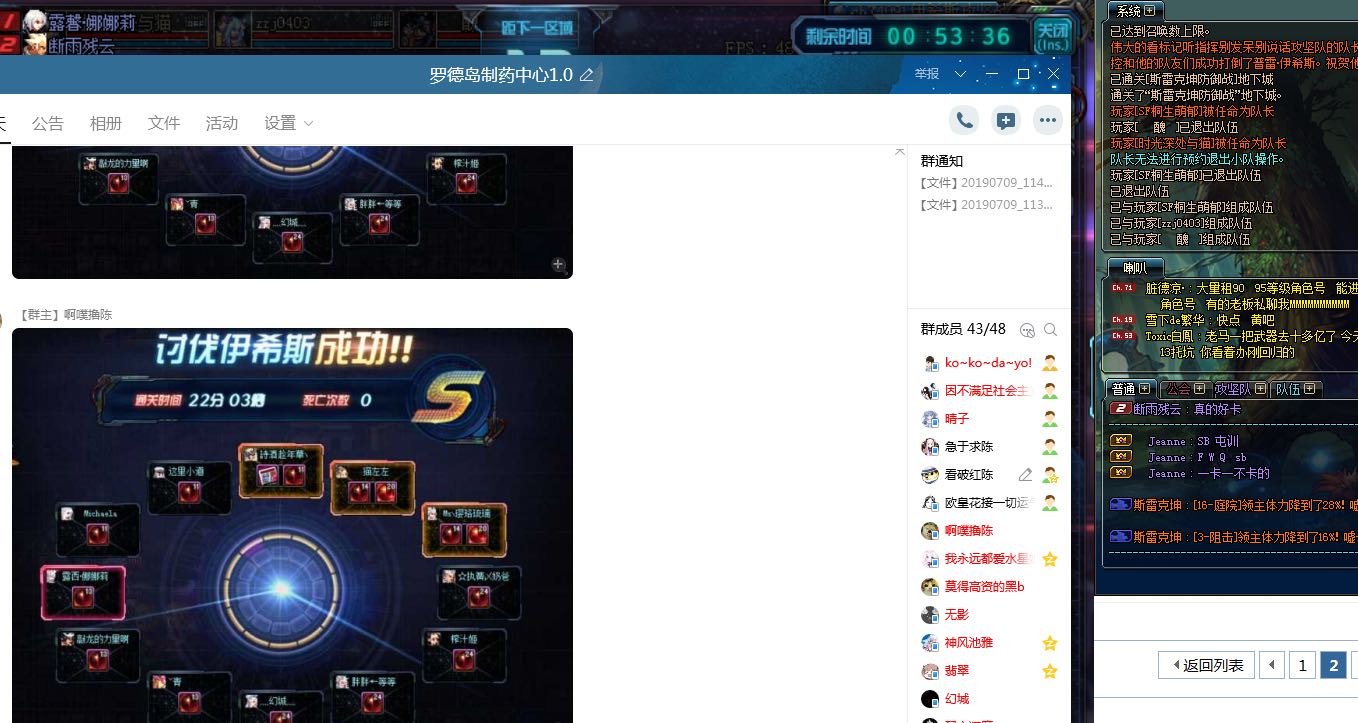This screenshot has height=723, width=1358.
Task: Click member name ko~ko~da~yo!
Action: click(x=988, y=363)
